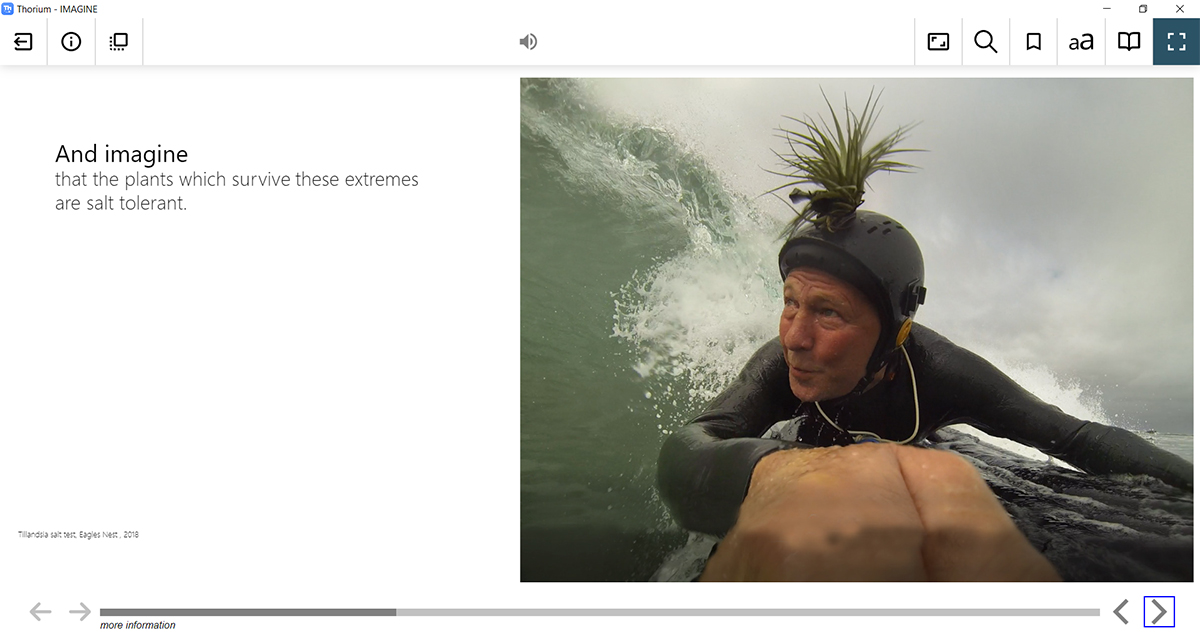Open table of contents navigation

coord(1129,42)
